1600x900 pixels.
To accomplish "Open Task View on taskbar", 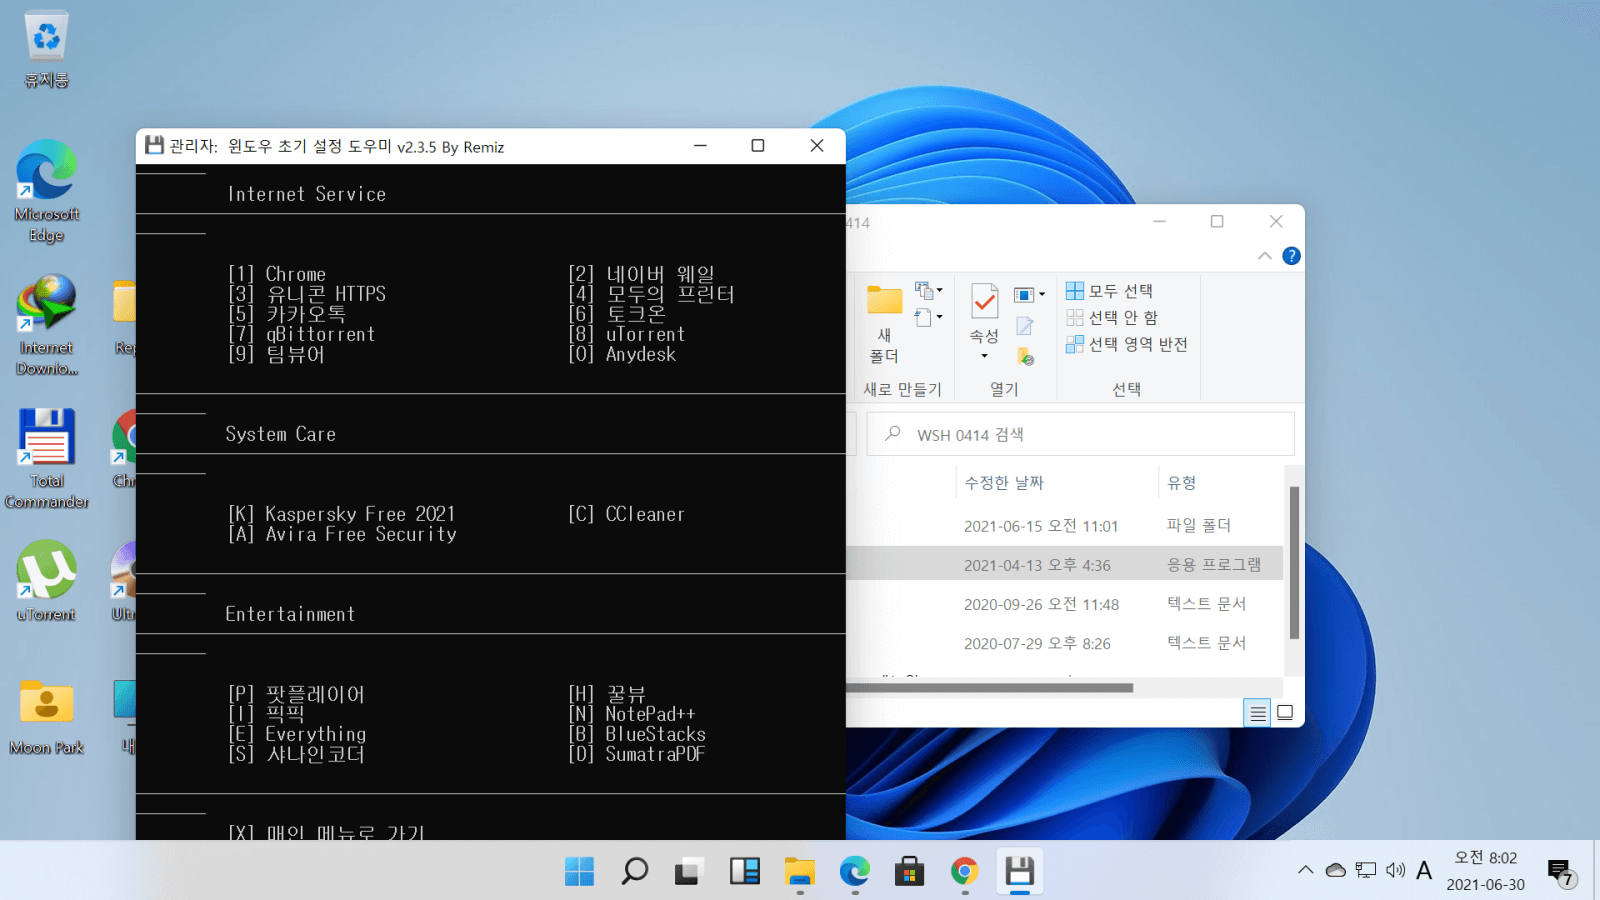I will point(688,871).
